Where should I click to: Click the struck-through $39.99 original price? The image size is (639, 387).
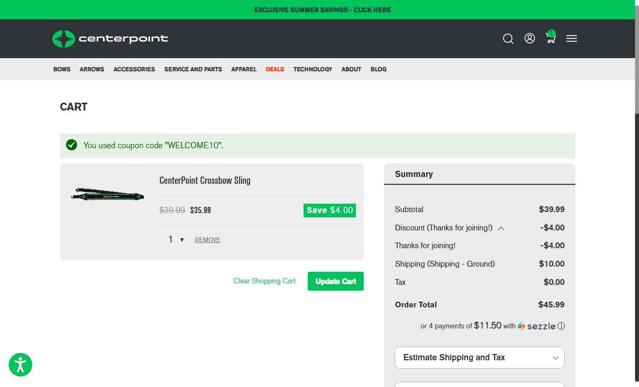click(x=172, y=210)
